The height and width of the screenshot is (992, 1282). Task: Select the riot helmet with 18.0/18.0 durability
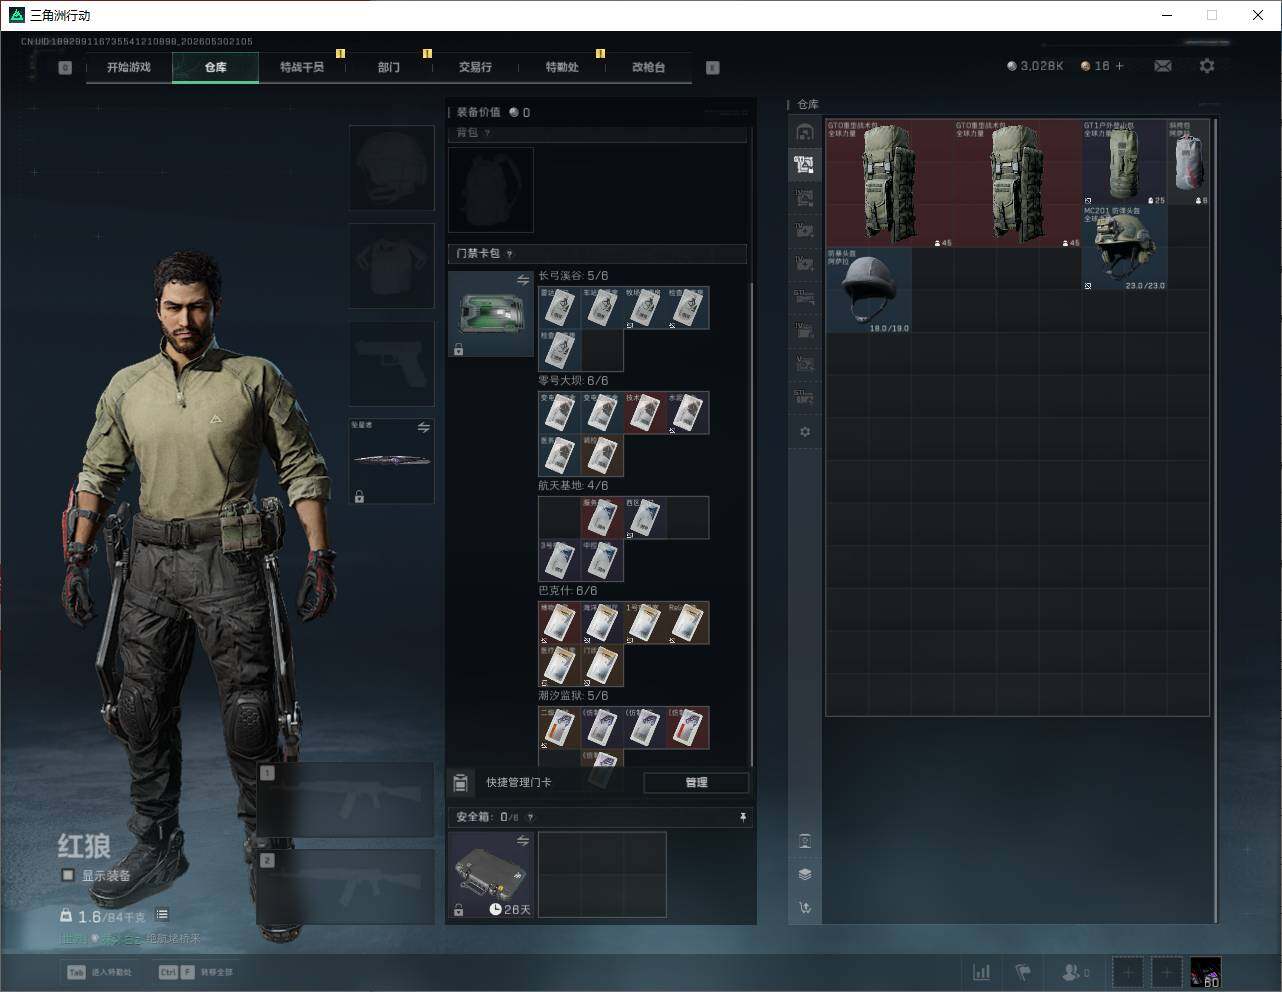click(869, 291)
